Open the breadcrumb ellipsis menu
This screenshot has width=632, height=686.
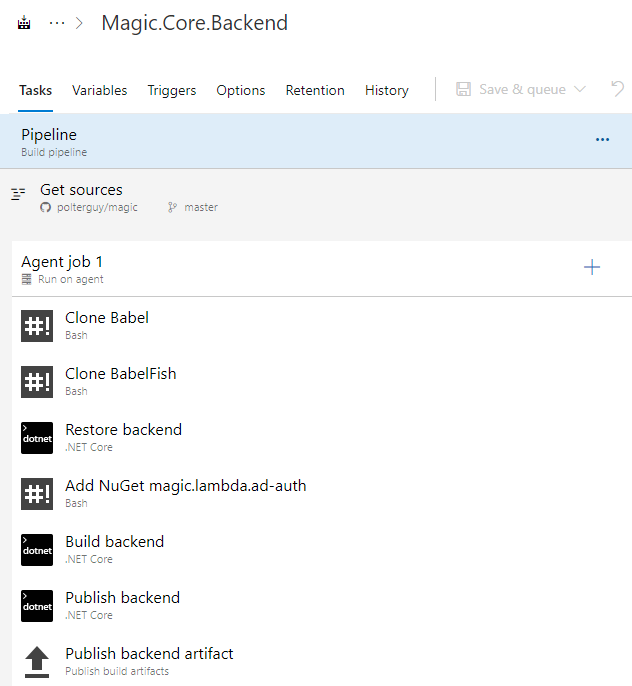tap(57, 23)
